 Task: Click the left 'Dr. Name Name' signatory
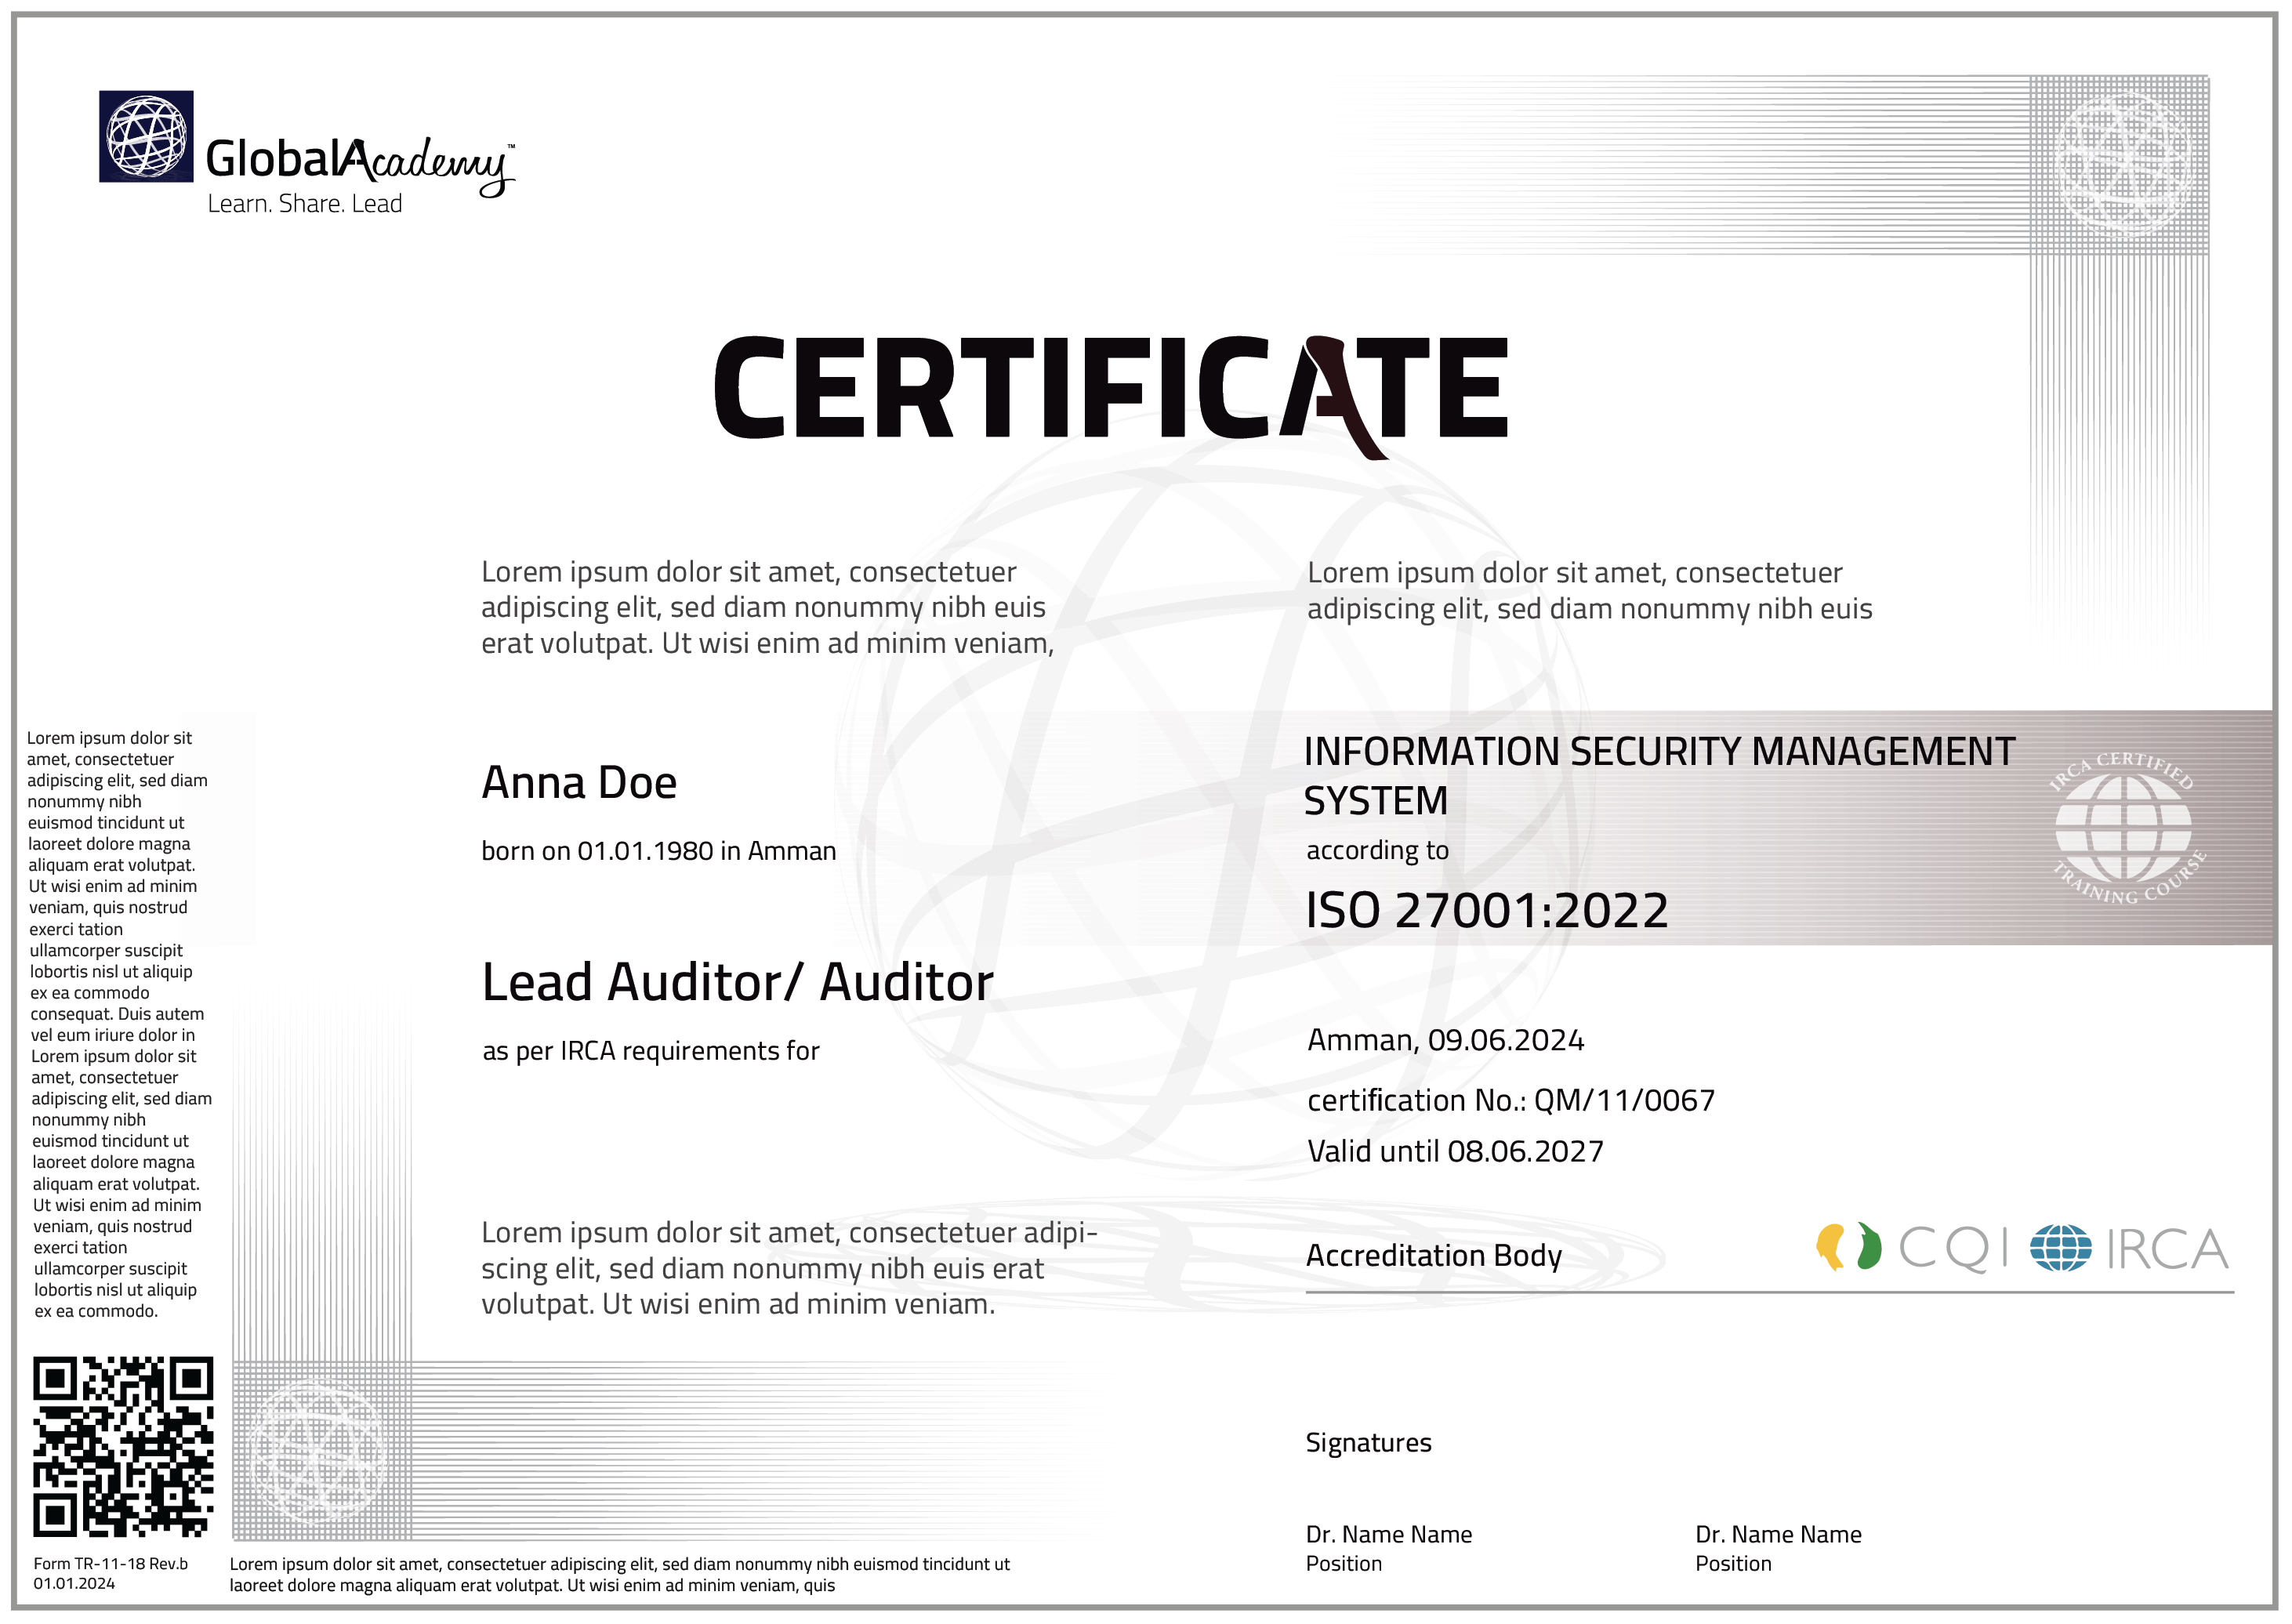point(1389,1534)
